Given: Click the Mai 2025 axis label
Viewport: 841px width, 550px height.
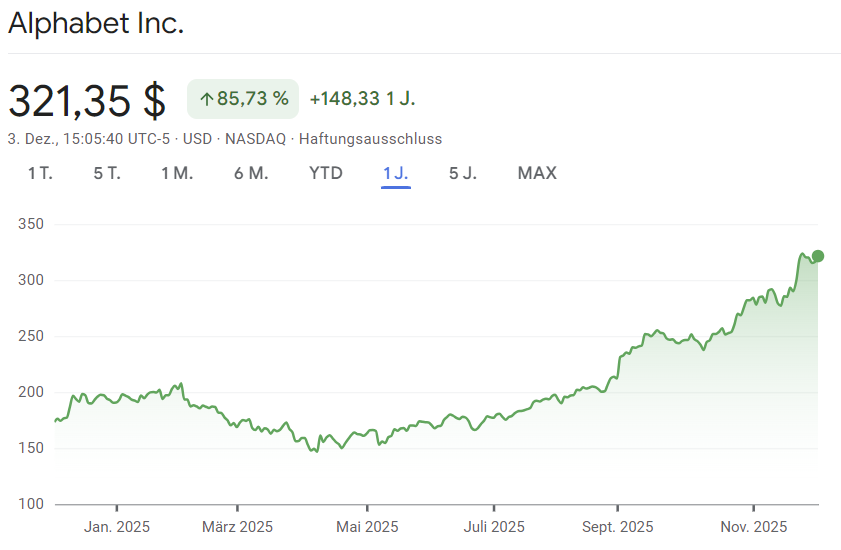Looking at the screenshot, I should 367,527.
